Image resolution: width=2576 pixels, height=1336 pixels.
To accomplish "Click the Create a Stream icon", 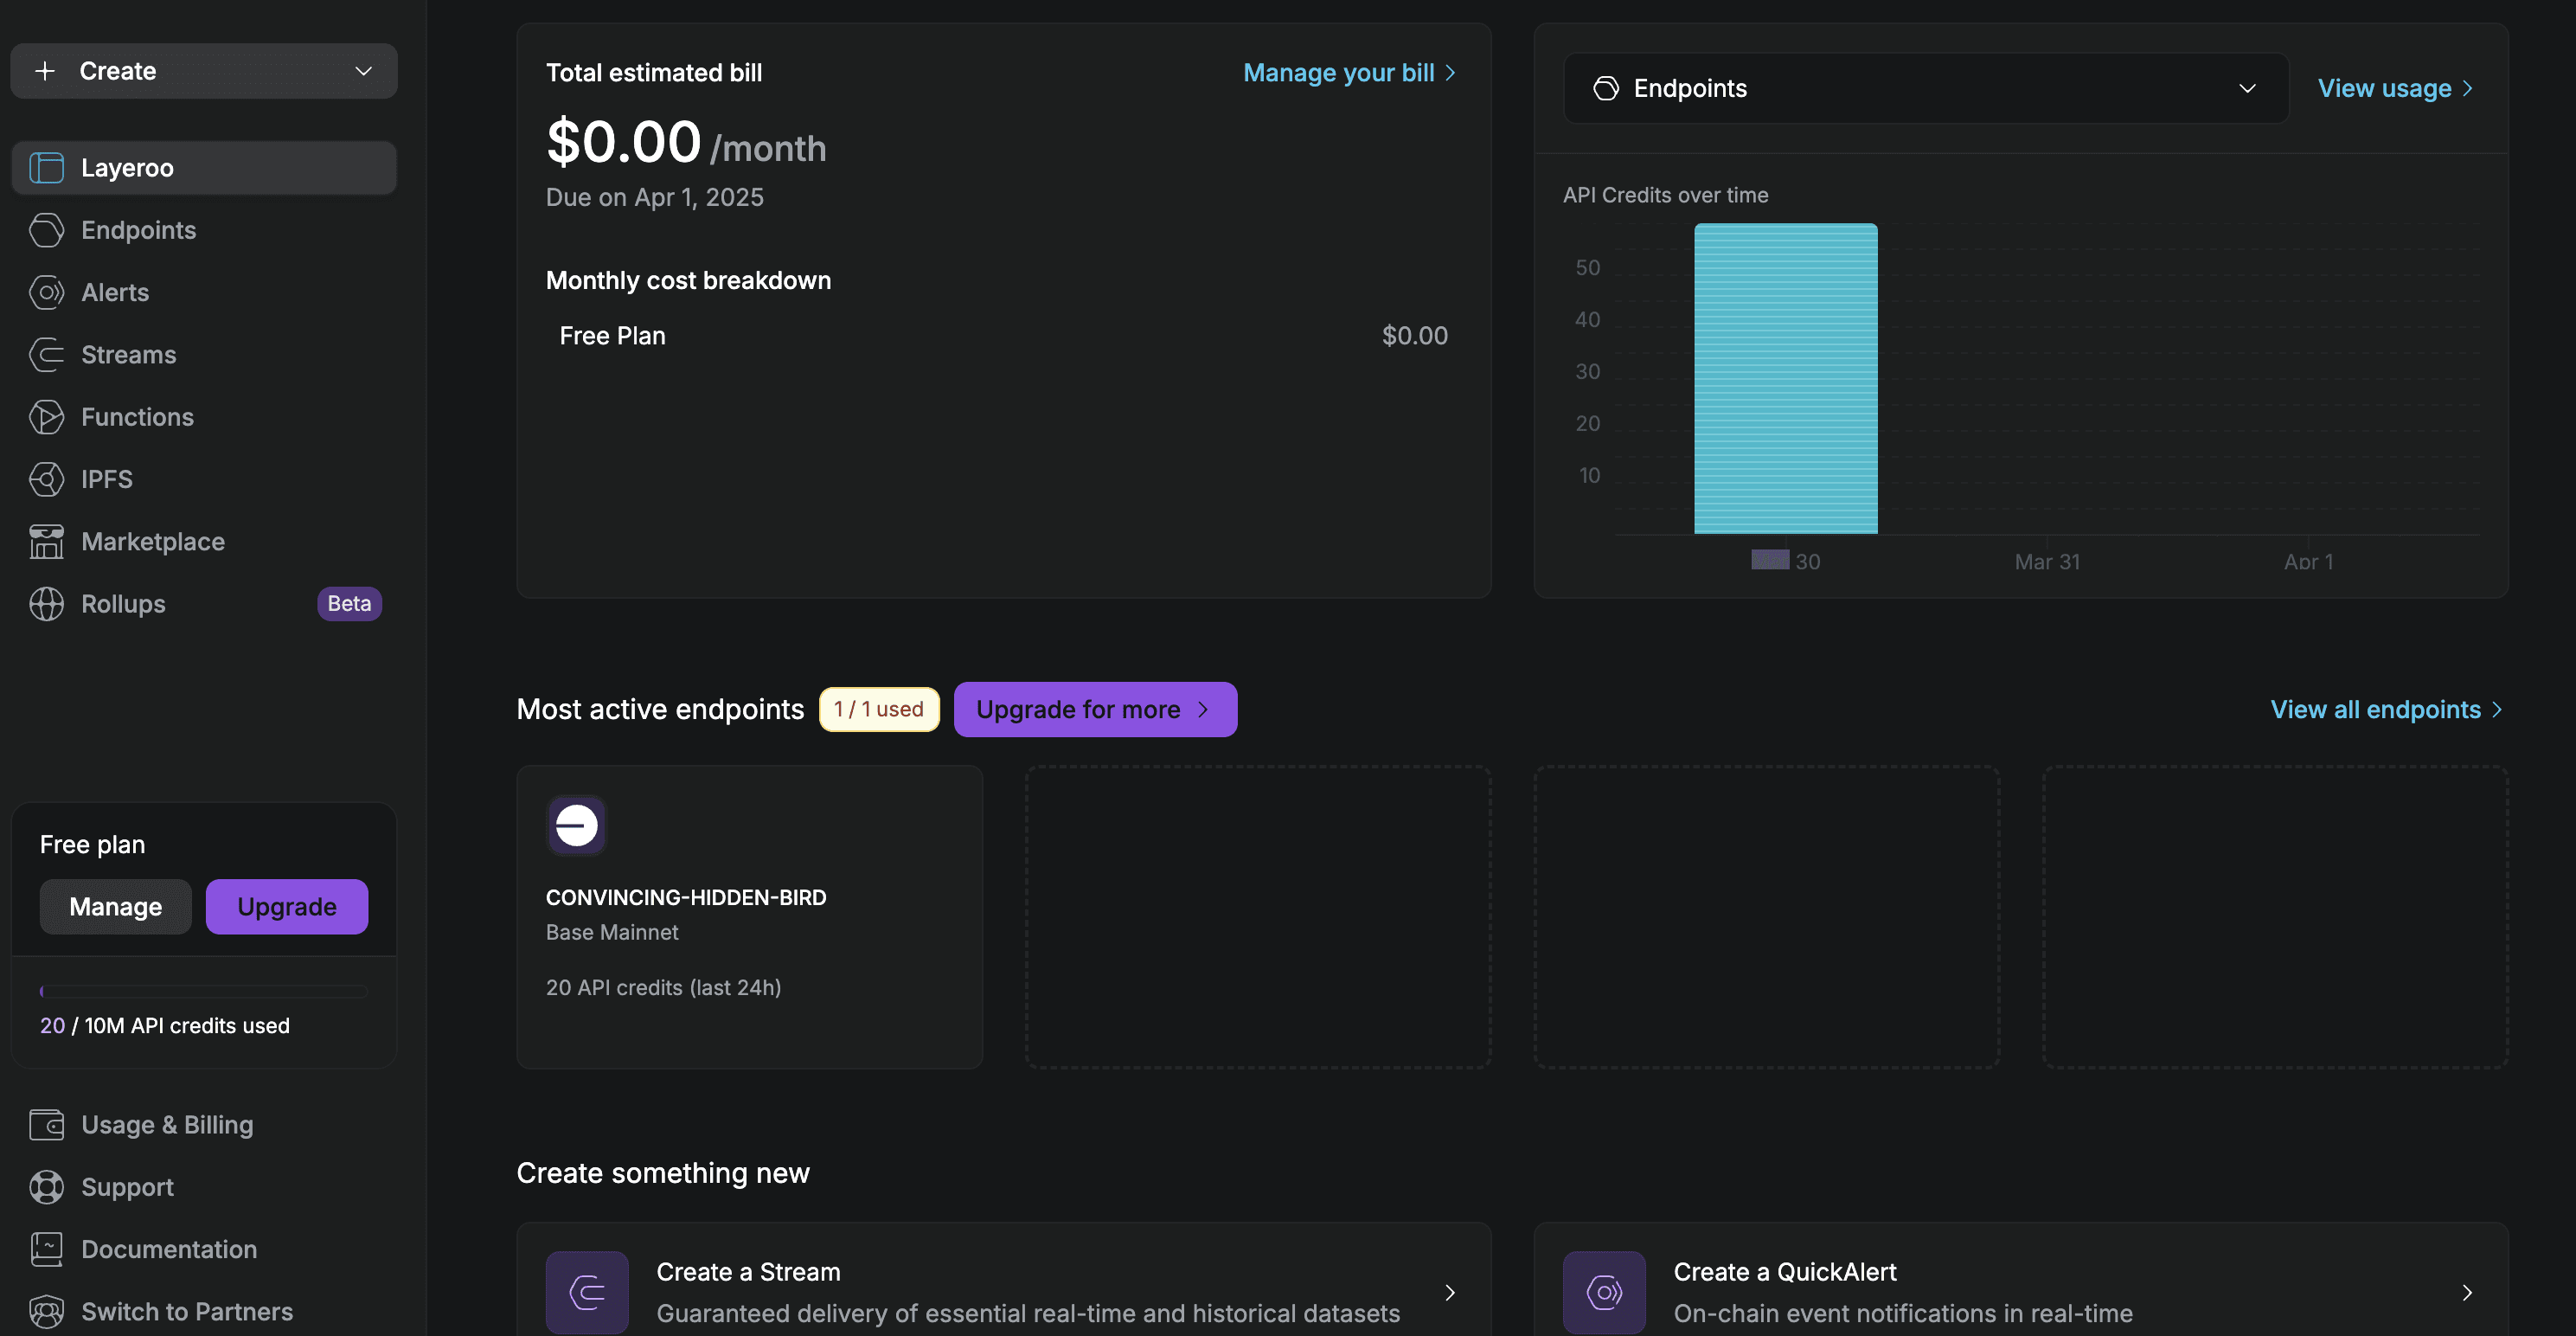I will [x=587, y=1292].
